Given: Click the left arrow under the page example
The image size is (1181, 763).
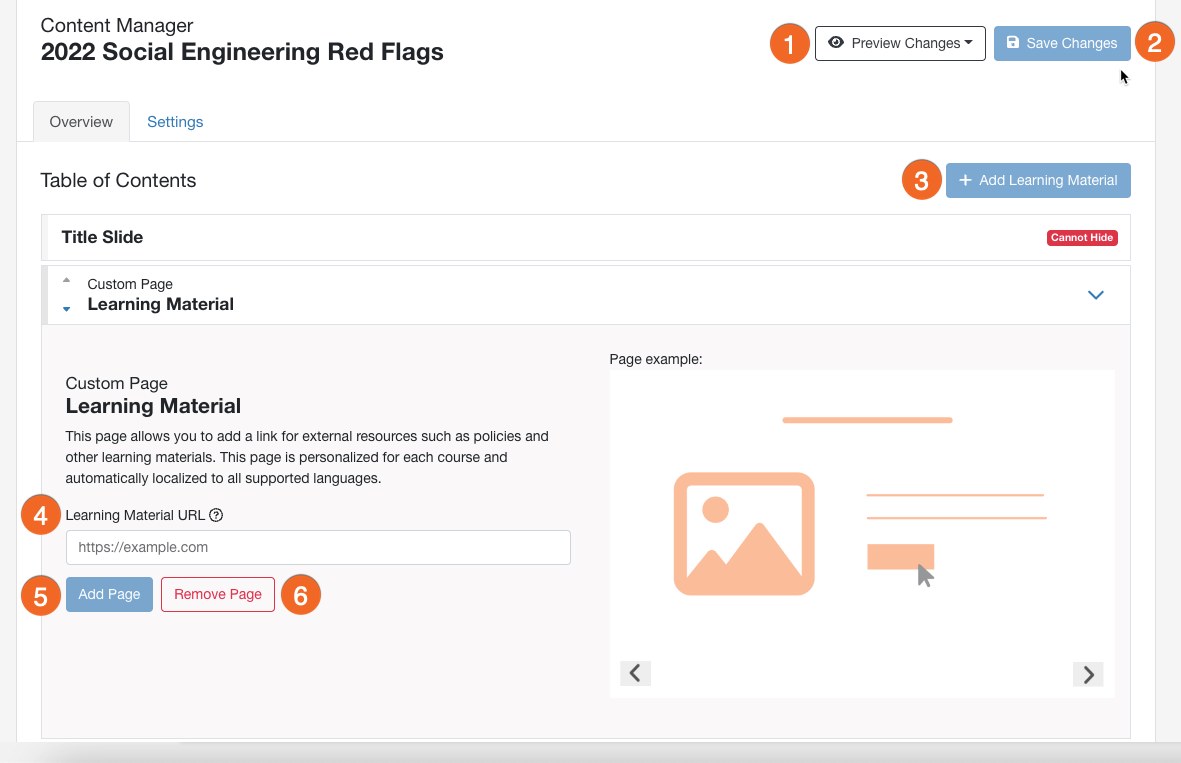Looking at the screenshot, I should [x=635, y=674].
